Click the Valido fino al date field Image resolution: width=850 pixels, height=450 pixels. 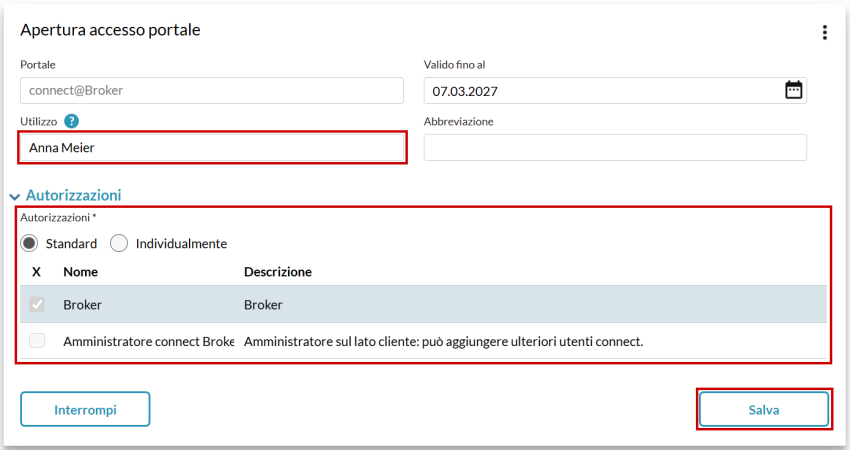click(x=615, y=91)
